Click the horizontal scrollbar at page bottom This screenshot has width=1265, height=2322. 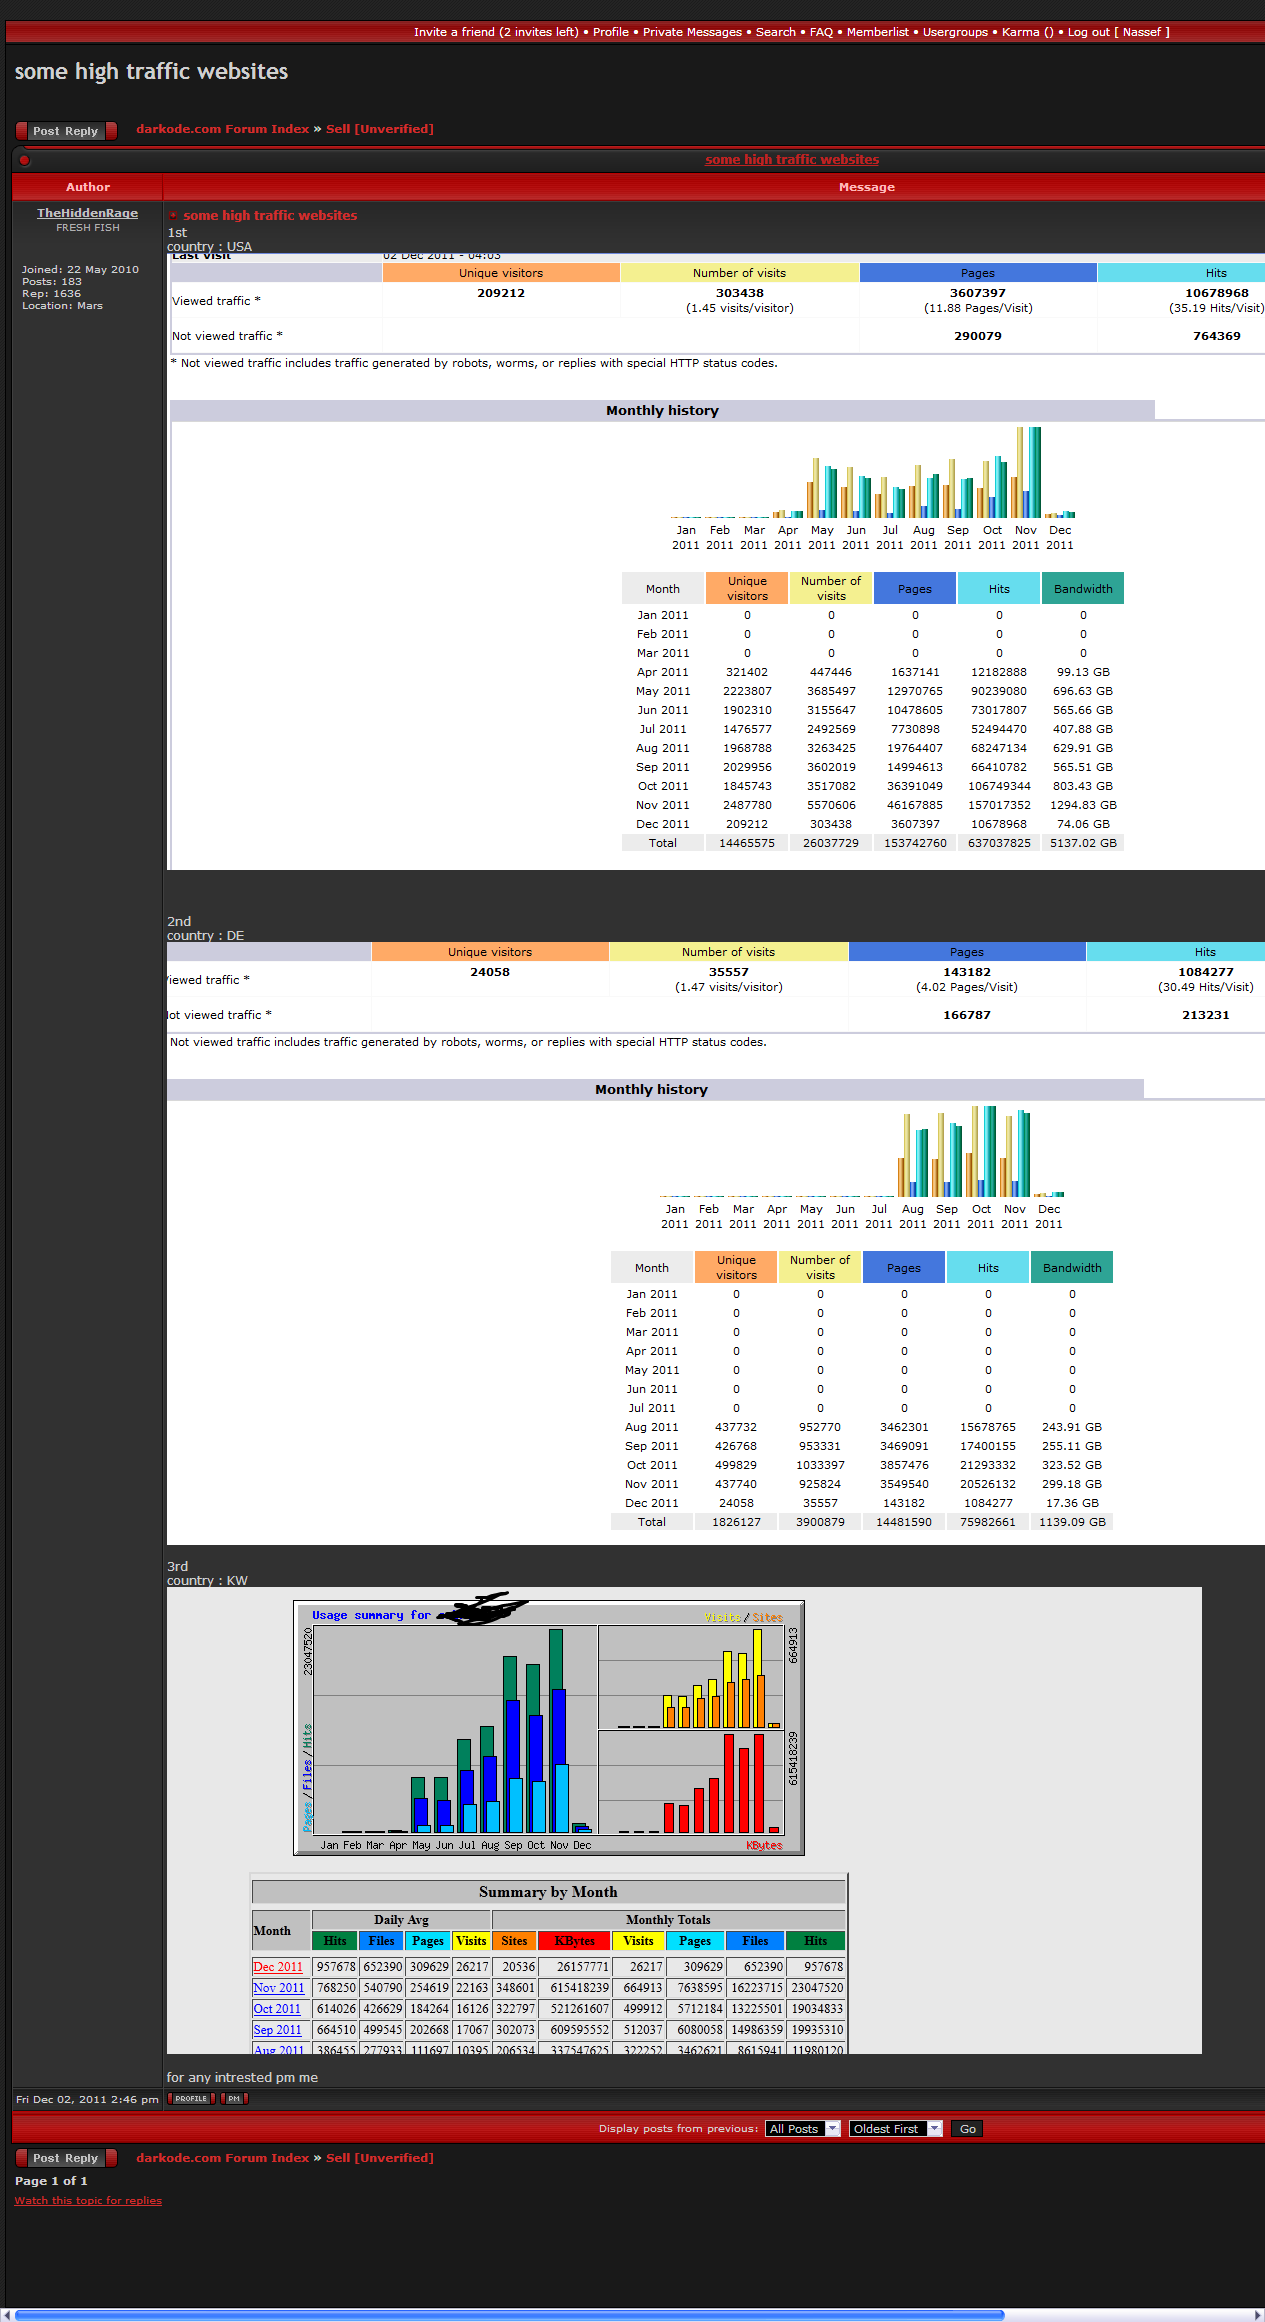click(x=510, y=2314)
